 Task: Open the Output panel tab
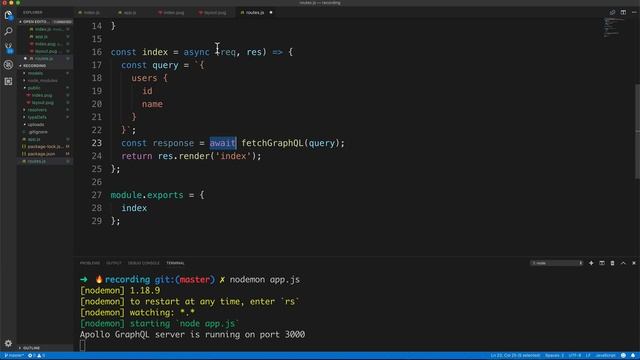[x=114, y=263]
